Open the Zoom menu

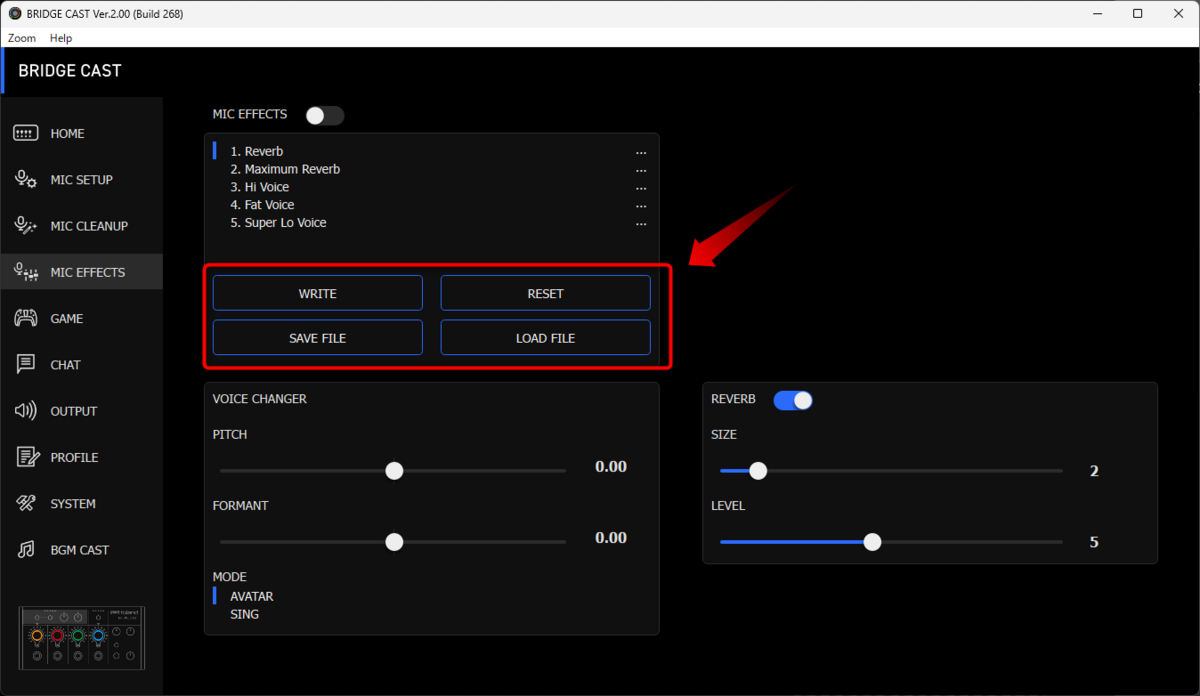[22, 38]
